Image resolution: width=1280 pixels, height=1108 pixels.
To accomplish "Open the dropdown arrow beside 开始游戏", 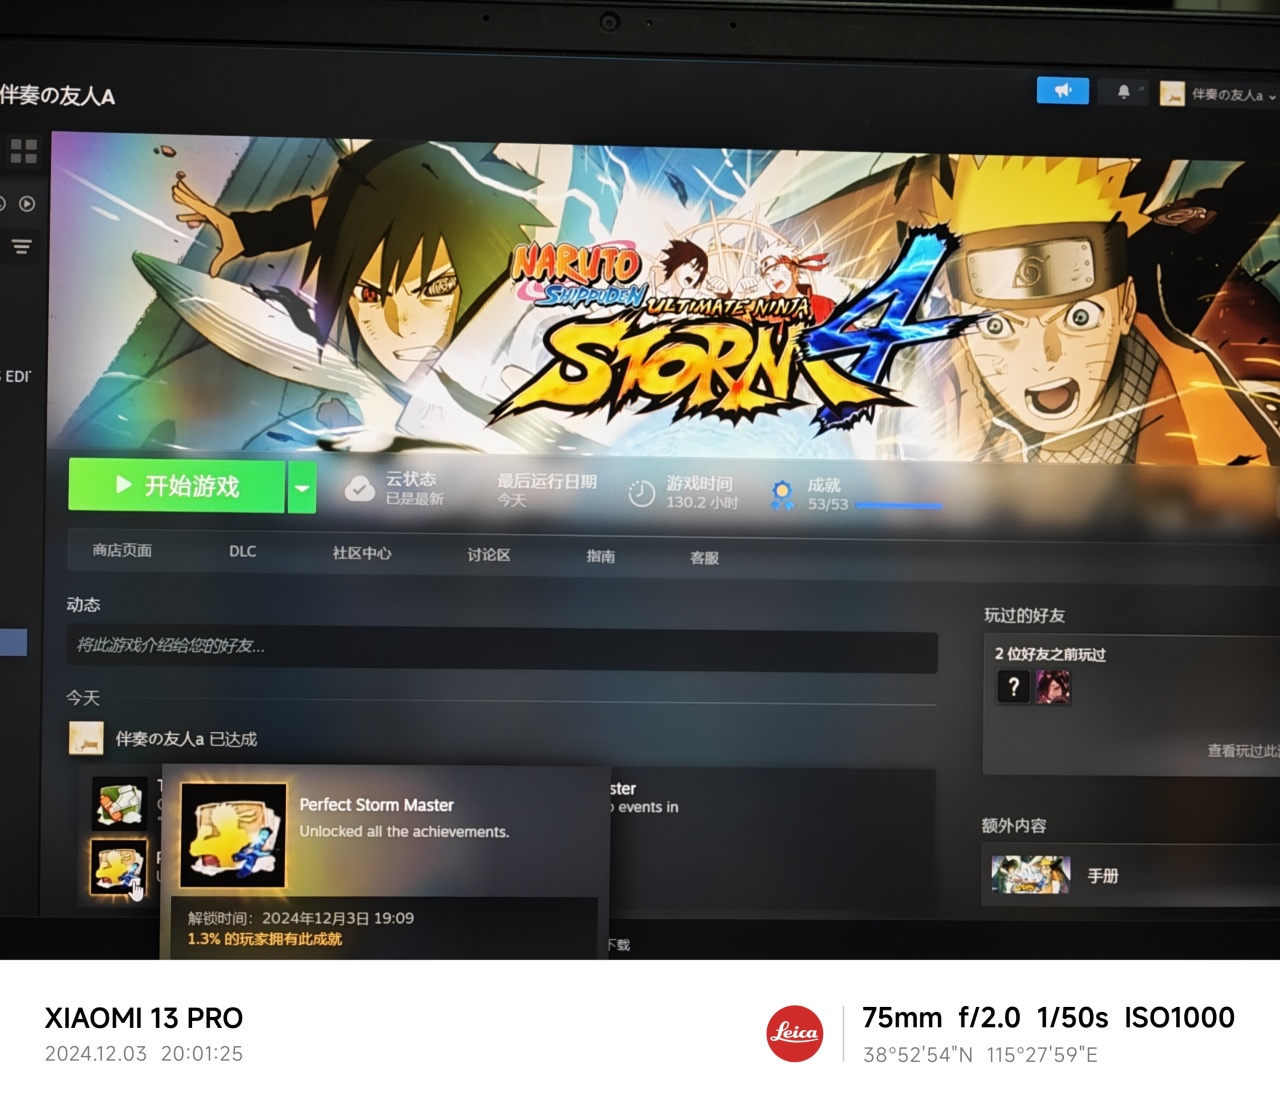I will (302, 488).
